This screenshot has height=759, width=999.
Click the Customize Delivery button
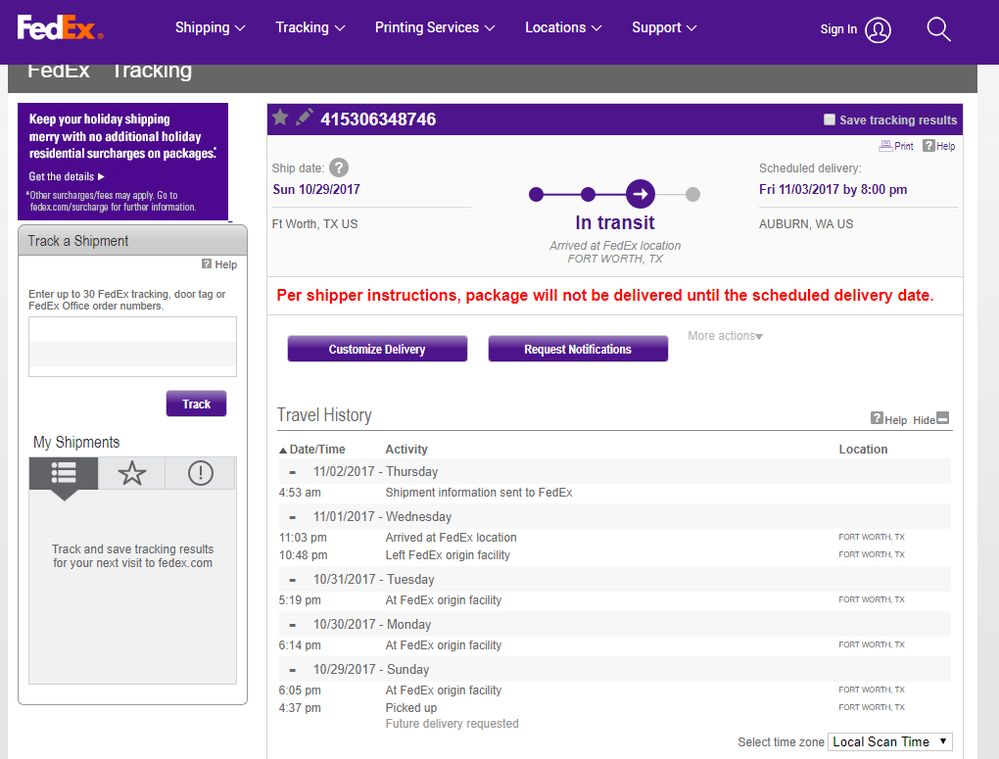377,349
